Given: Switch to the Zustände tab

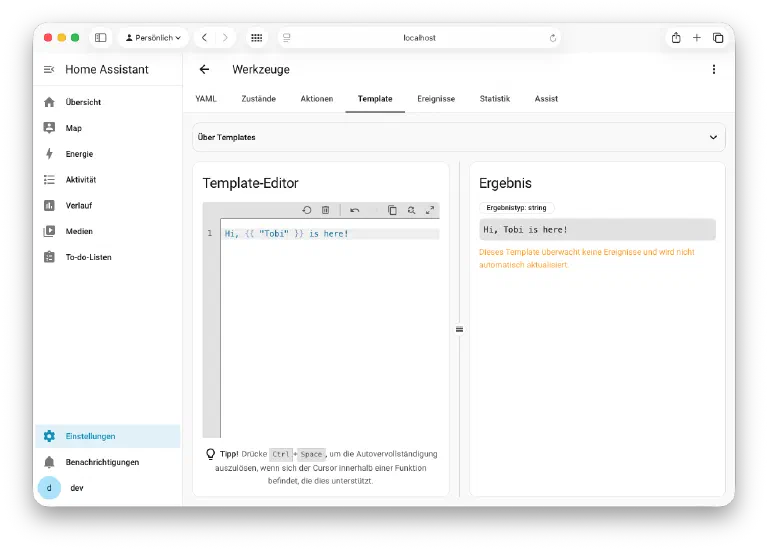Looking at the screenshot, I should (x=259, y=99).
